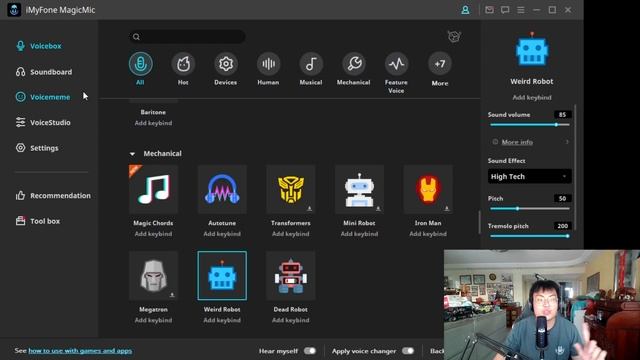Open the feedback chat icon
Viewport: 640px width, 360px height.
(x=505, y=10)
